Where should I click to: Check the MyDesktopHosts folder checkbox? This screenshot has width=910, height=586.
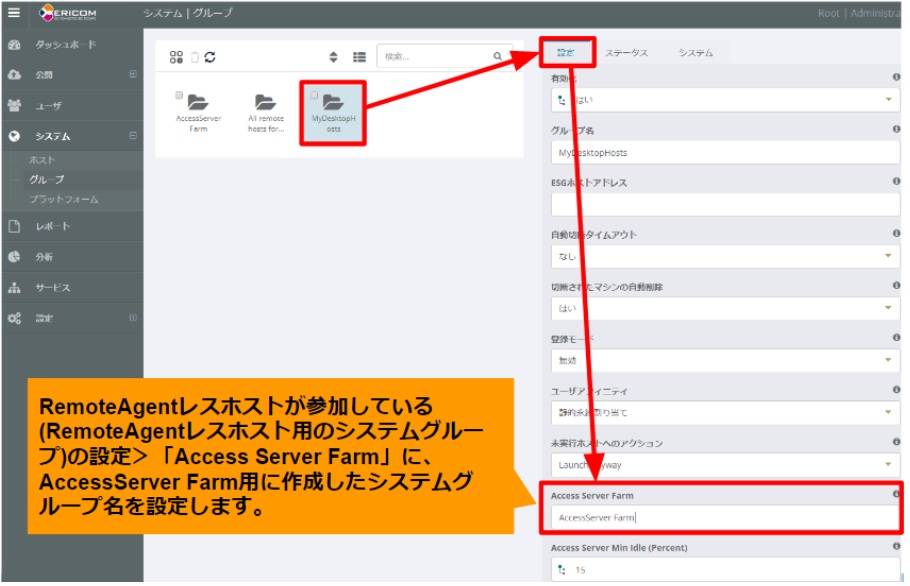[x=313, y=95]
